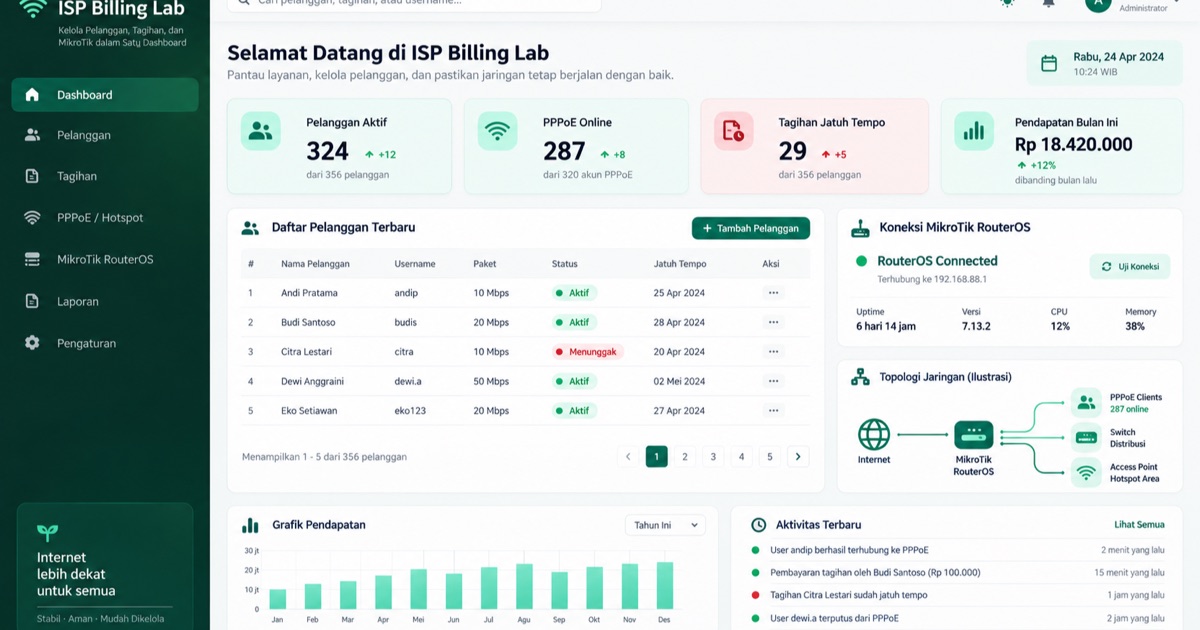This screenshot has height=630, width=1200.
Task: Click the PPPoE Online Wi-Fi icon
Action: [497, 131]
